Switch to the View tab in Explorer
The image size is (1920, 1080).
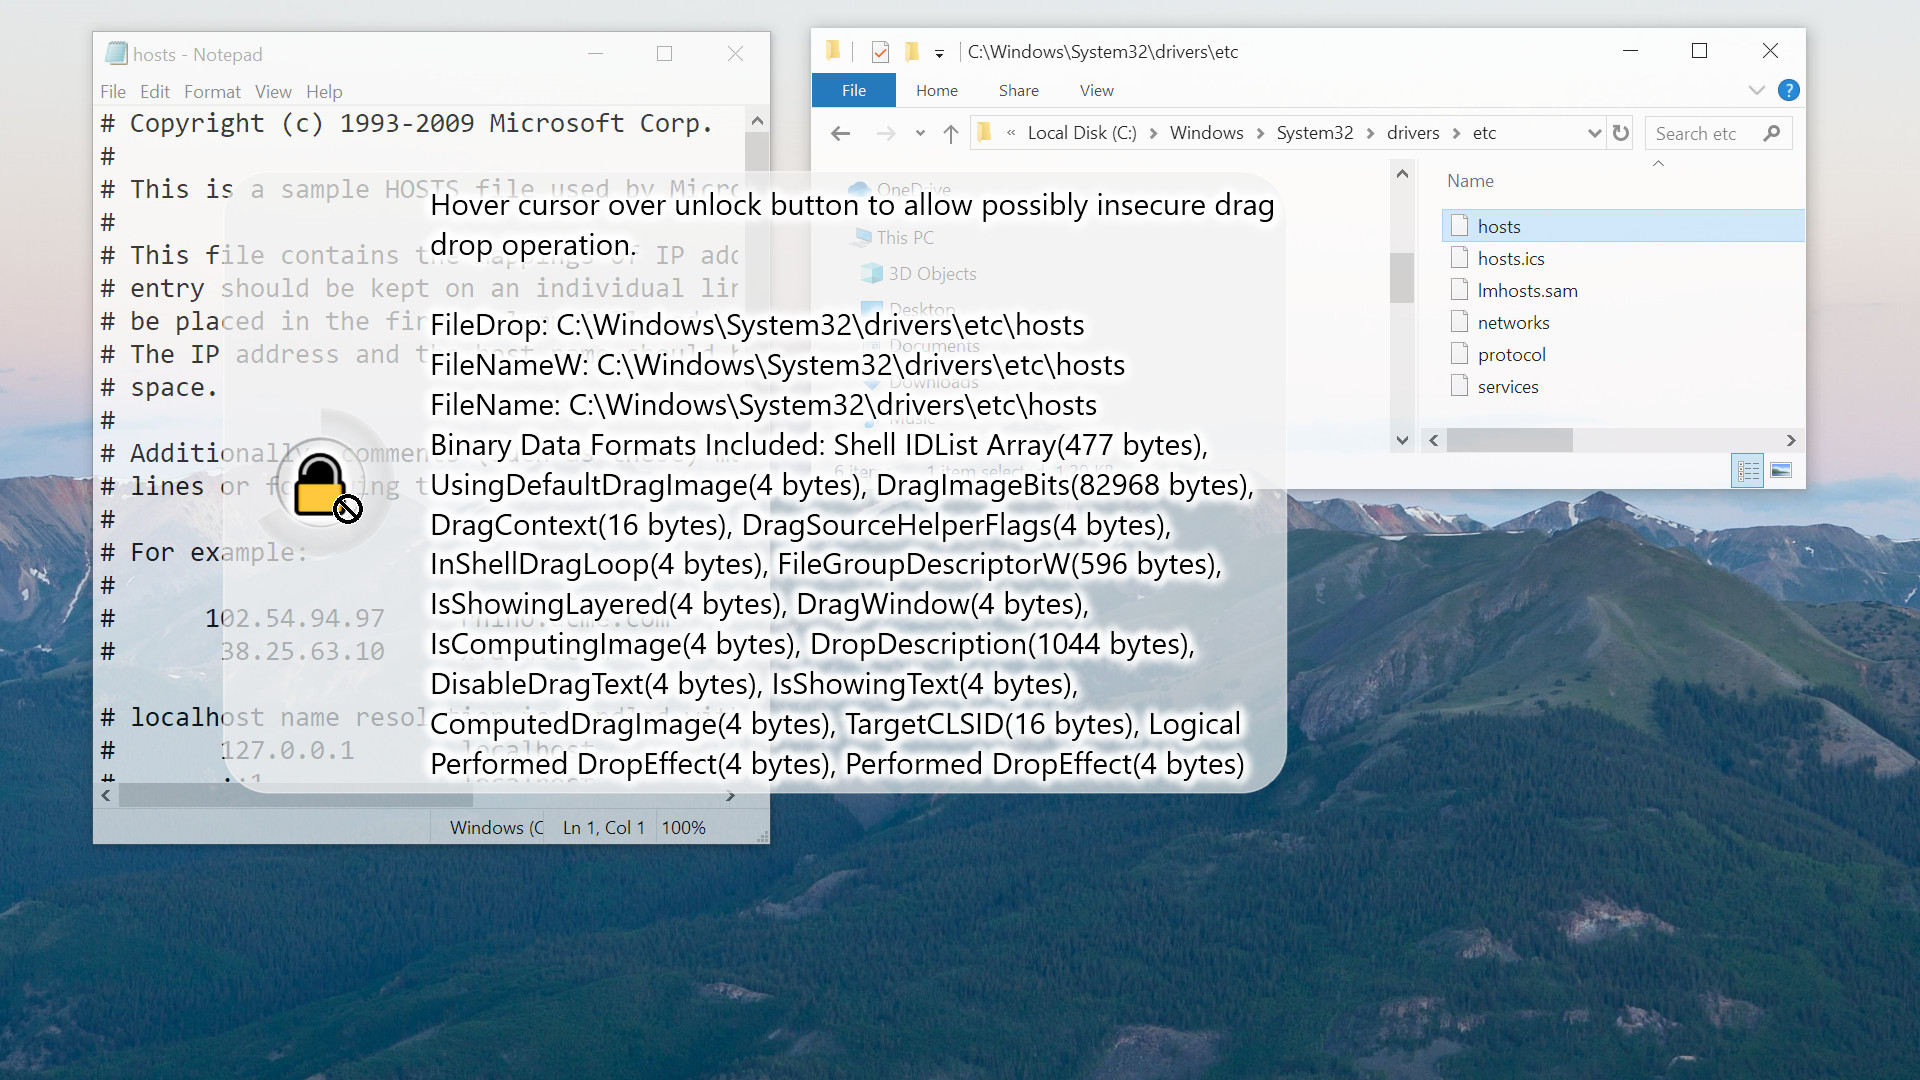coord(1096,90)
